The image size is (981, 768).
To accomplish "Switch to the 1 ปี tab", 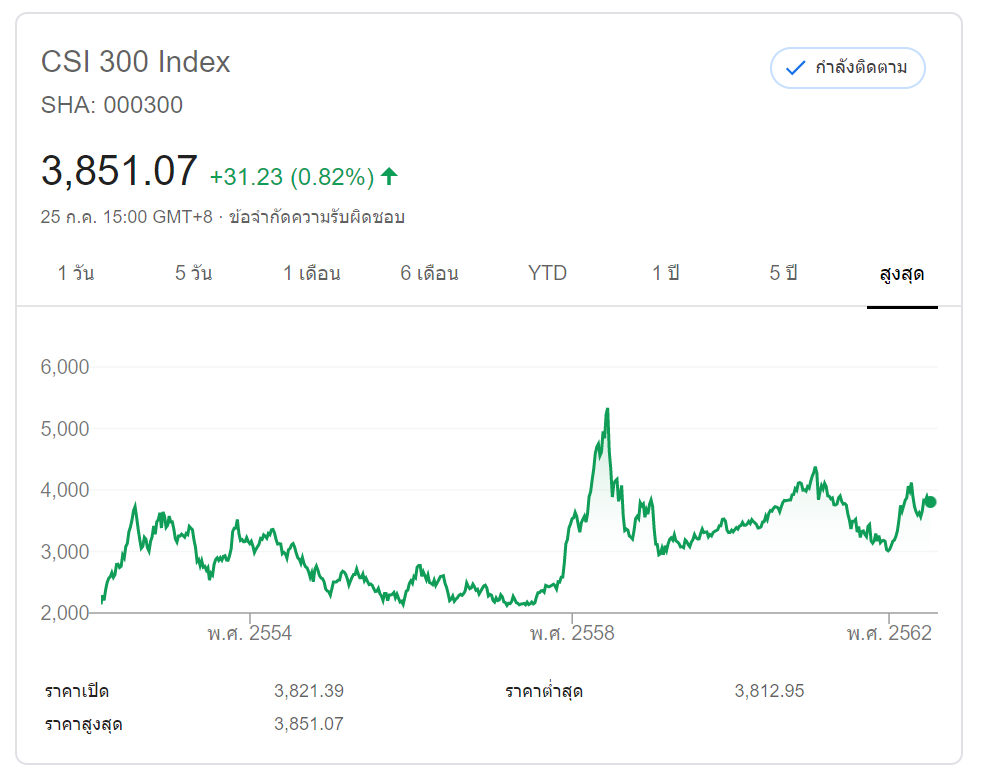I will click(x=665, y=273).
